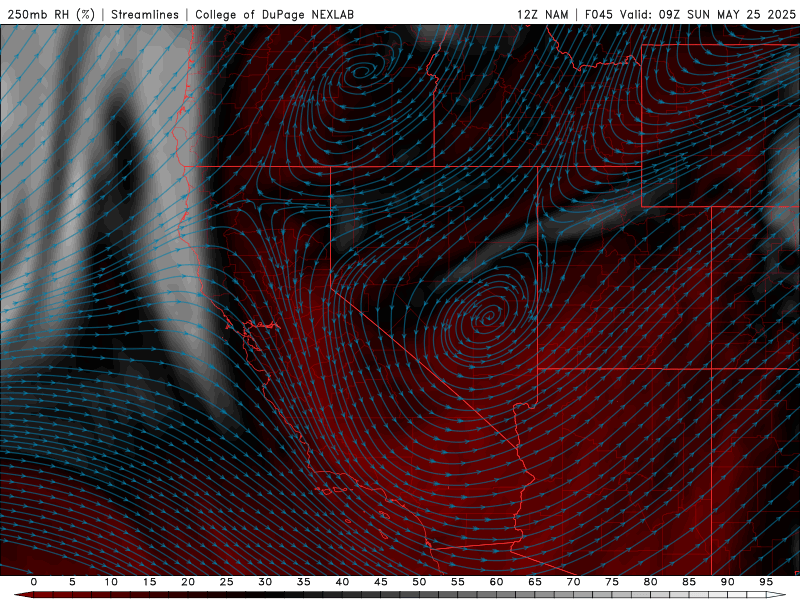Screen dimensions: 800x600
Task: Click the colorbar label "80"
Action: coord(650,582)
